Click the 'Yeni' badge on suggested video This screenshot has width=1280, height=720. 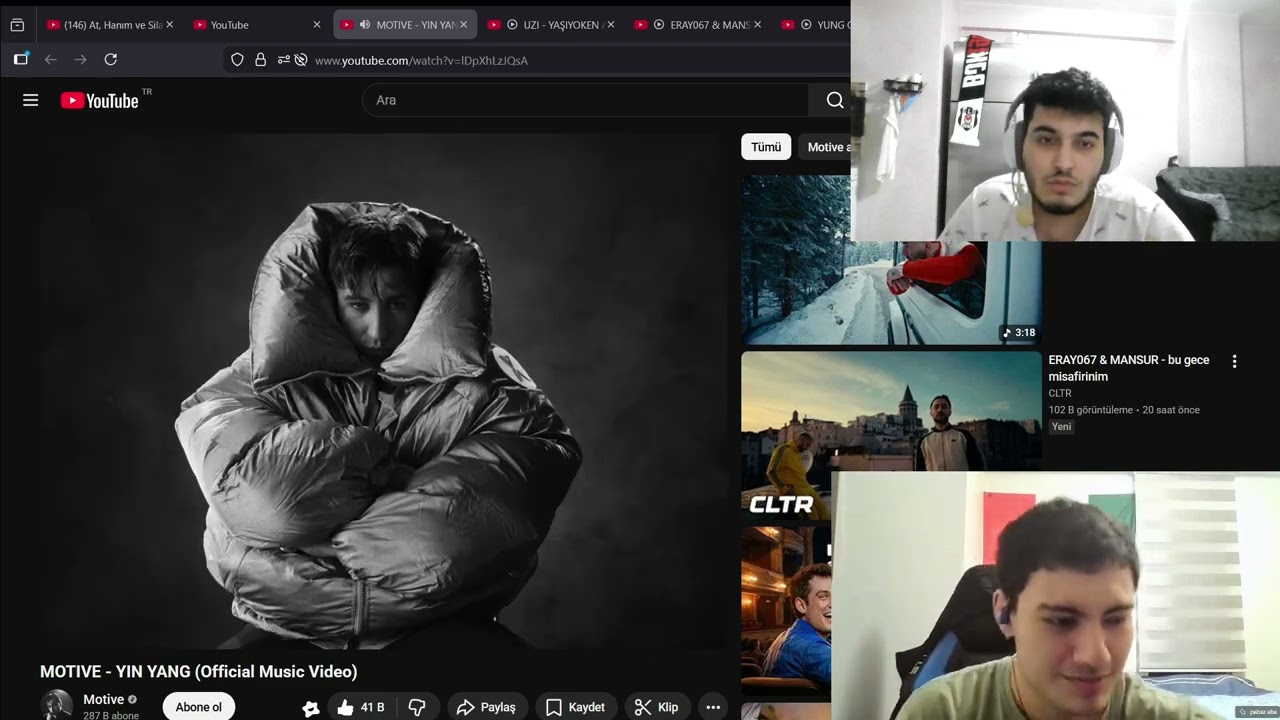pos(1062,426)
